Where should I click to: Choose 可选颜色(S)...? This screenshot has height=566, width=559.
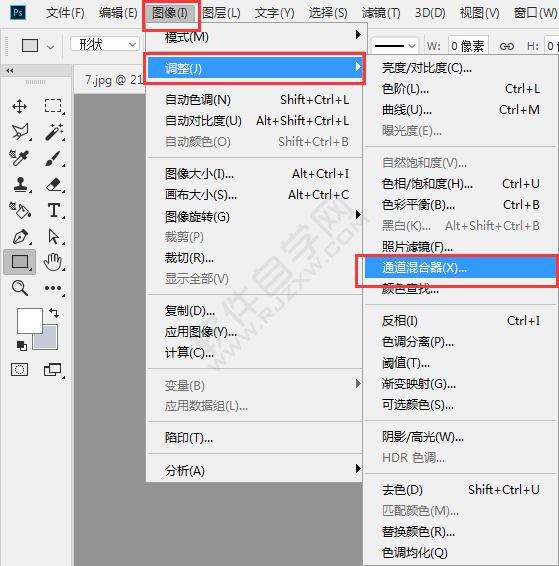pos(460,405)
